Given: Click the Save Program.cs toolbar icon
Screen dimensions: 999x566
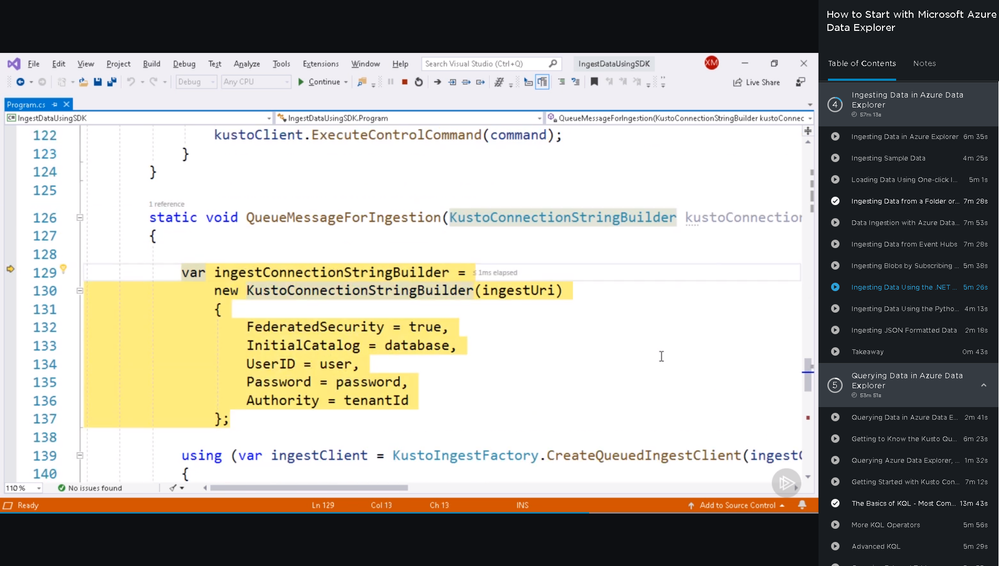Looking at the screenshot, I should point(97,82).
